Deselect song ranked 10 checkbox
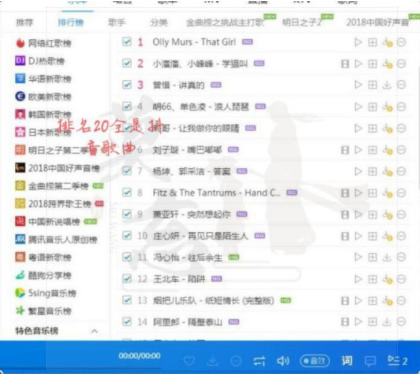Viewport: 420px width, 374px height. click(127, 236)
